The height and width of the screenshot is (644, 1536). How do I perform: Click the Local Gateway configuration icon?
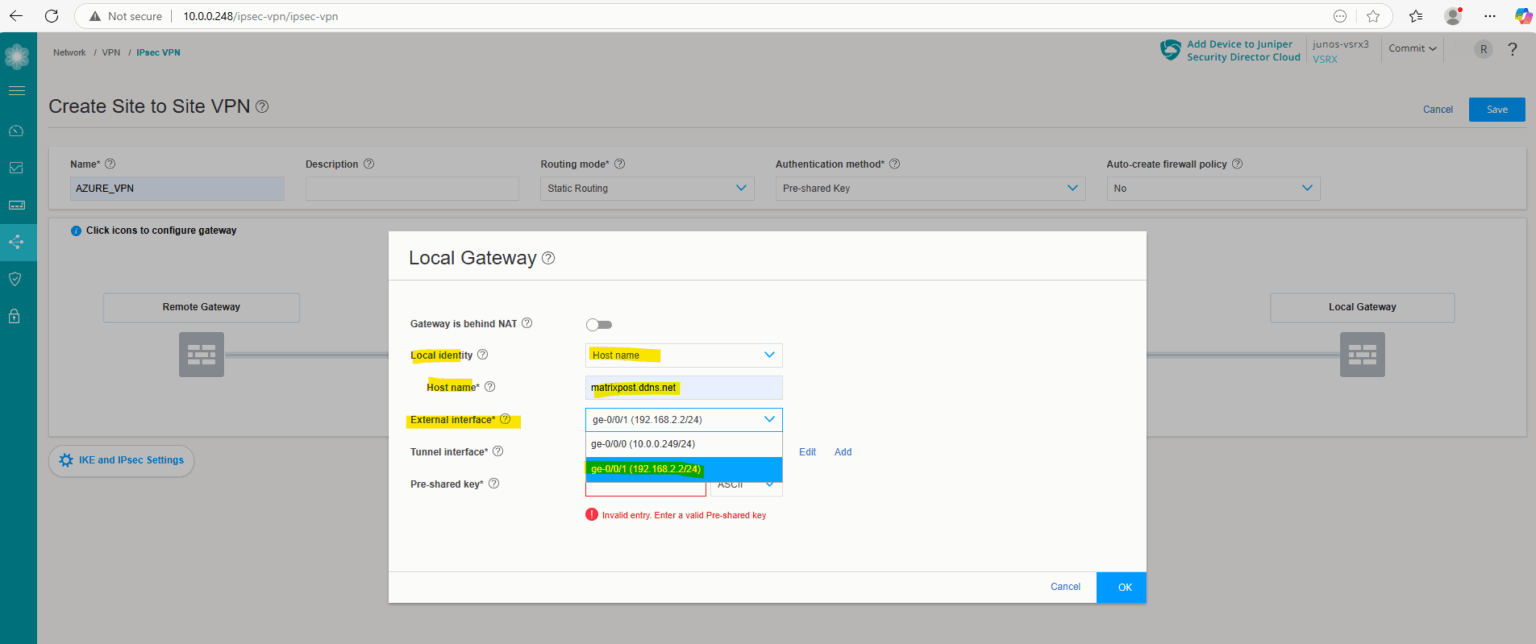[x=1362, y=354]
